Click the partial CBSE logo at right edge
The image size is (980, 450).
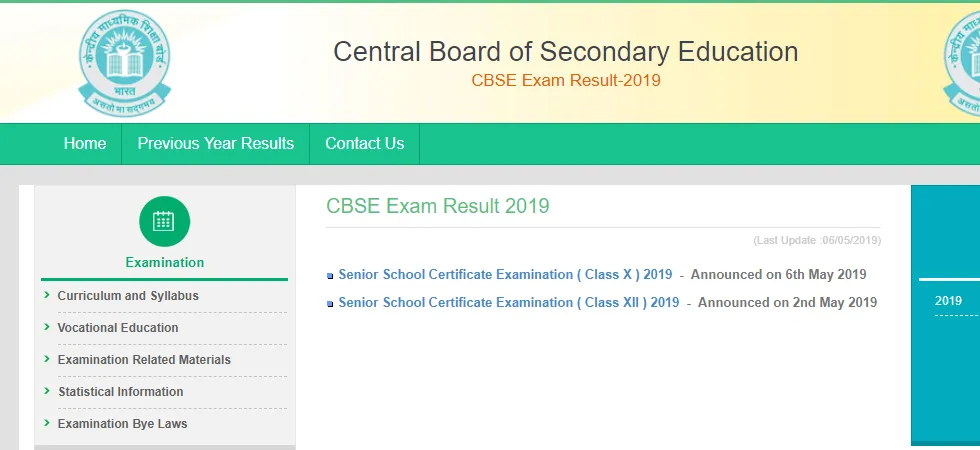coord(961,63)
